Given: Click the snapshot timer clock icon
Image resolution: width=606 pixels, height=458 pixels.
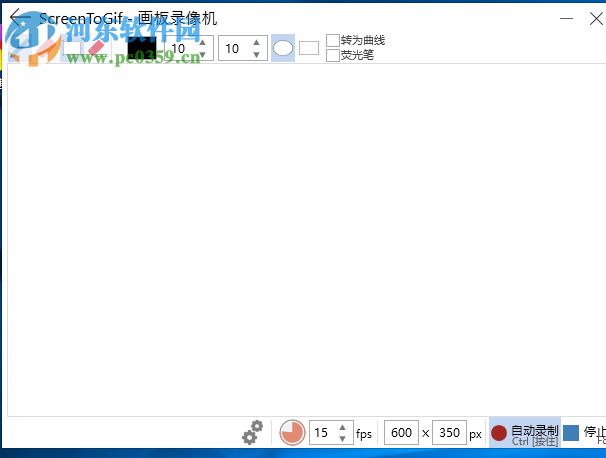Looking at the screenshot, I should (x=293, y=432).
